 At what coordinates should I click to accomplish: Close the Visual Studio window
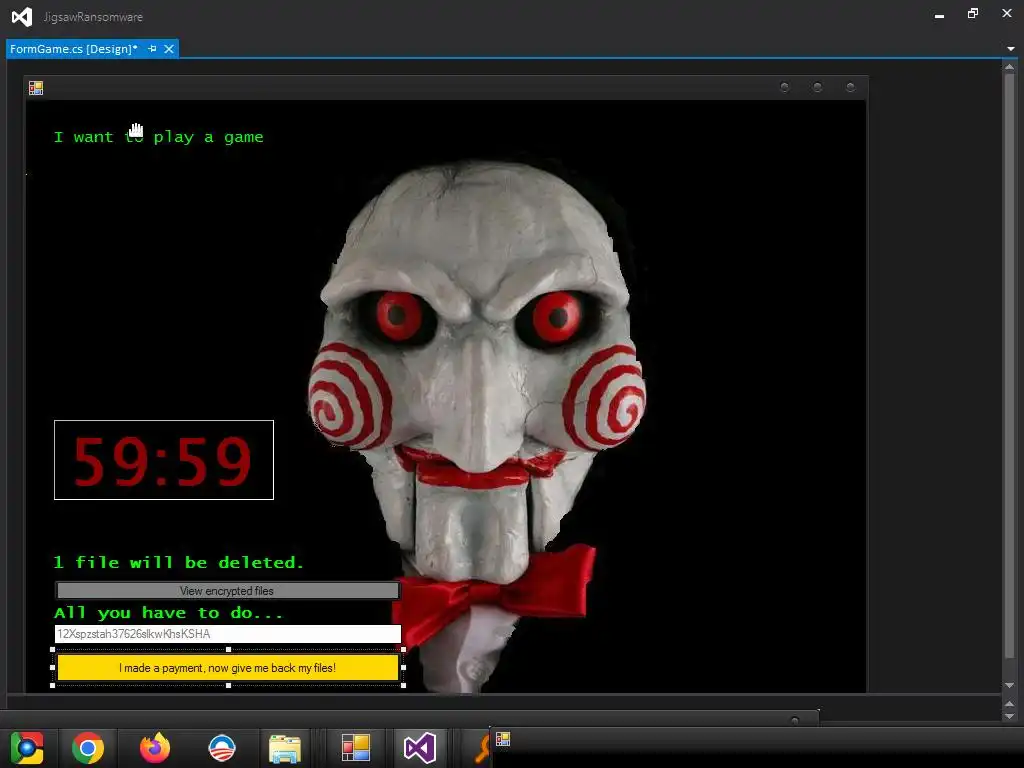click(1007, 13)
